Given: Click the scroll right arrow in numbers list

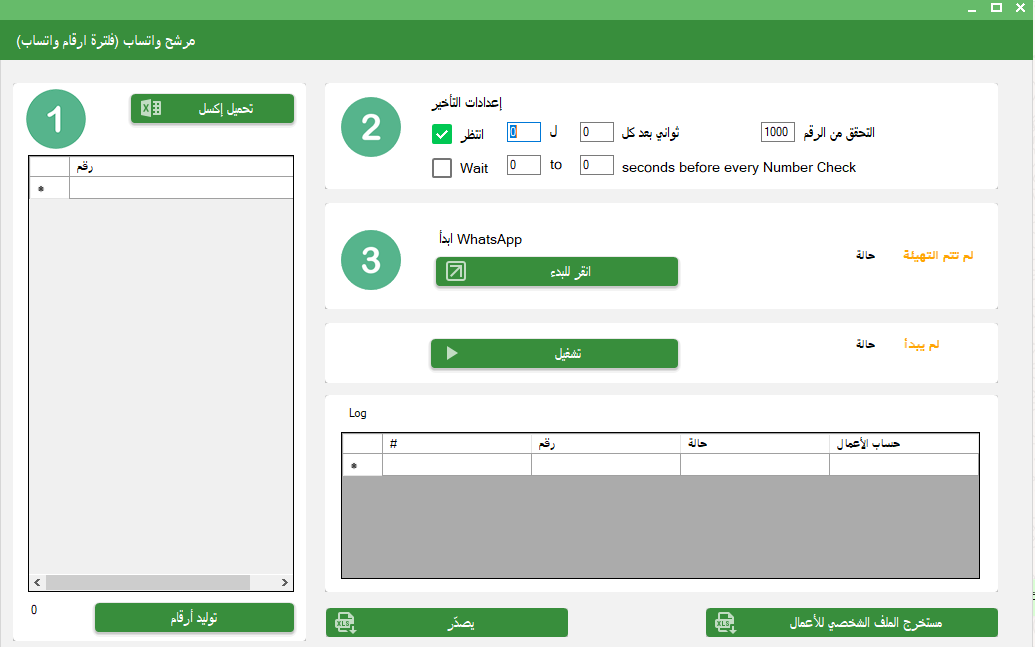Looking at the screenshot, I should (x=284, y=582).
